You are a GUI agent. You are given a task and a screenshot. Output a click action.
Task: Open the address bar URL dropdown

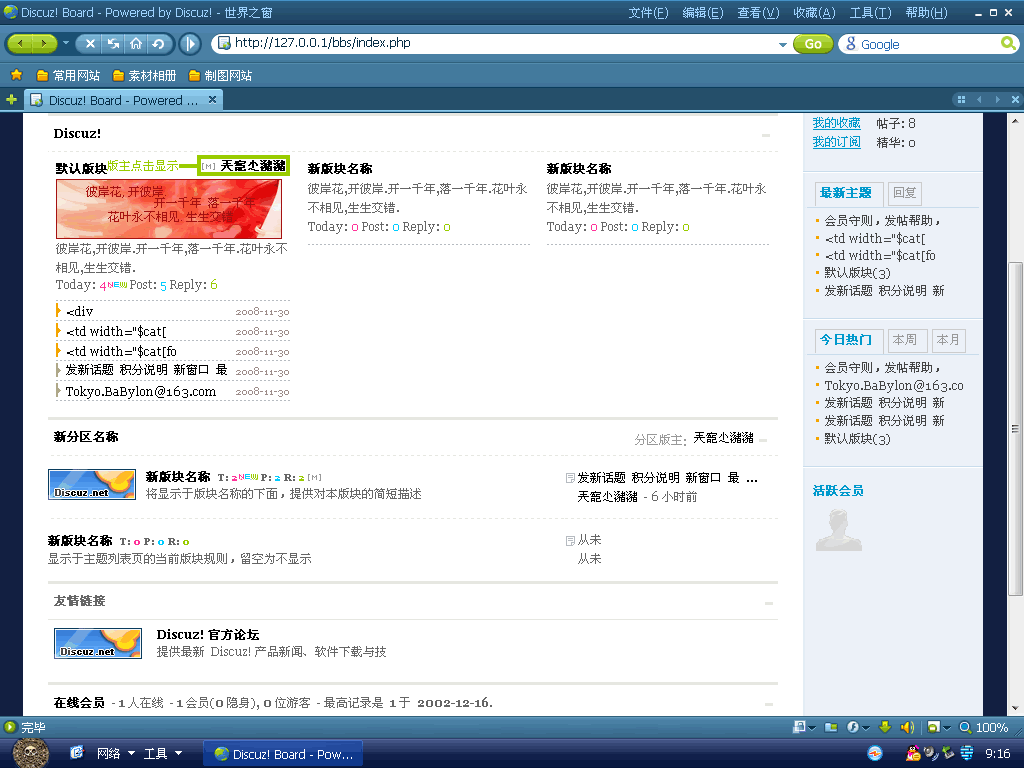(782, 44)
